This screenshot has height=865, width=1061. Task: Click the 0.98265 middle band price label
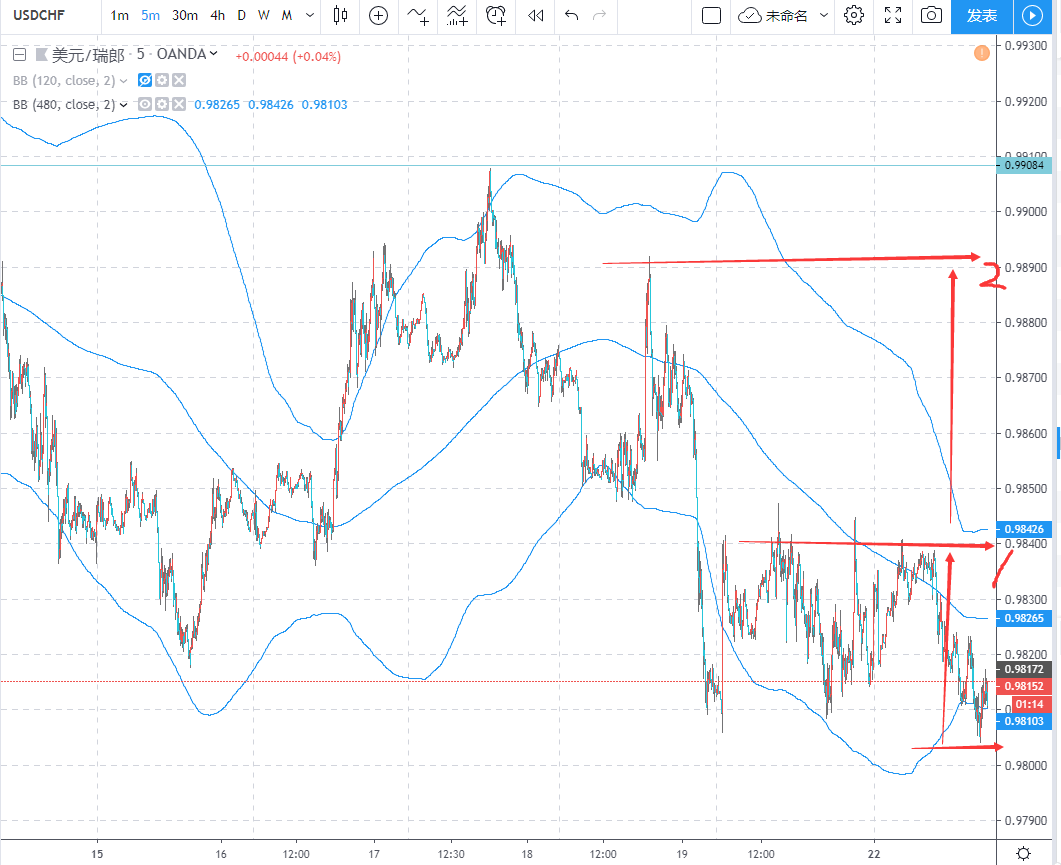click(x=1024, y=618)
